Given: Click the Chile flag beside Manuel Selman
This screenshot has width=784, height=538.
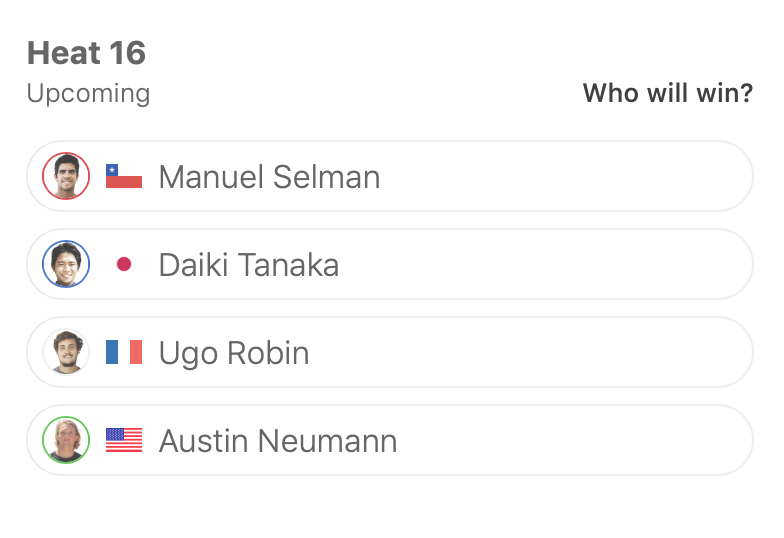Looking at the screenshot, I should (x=124, y=177).
